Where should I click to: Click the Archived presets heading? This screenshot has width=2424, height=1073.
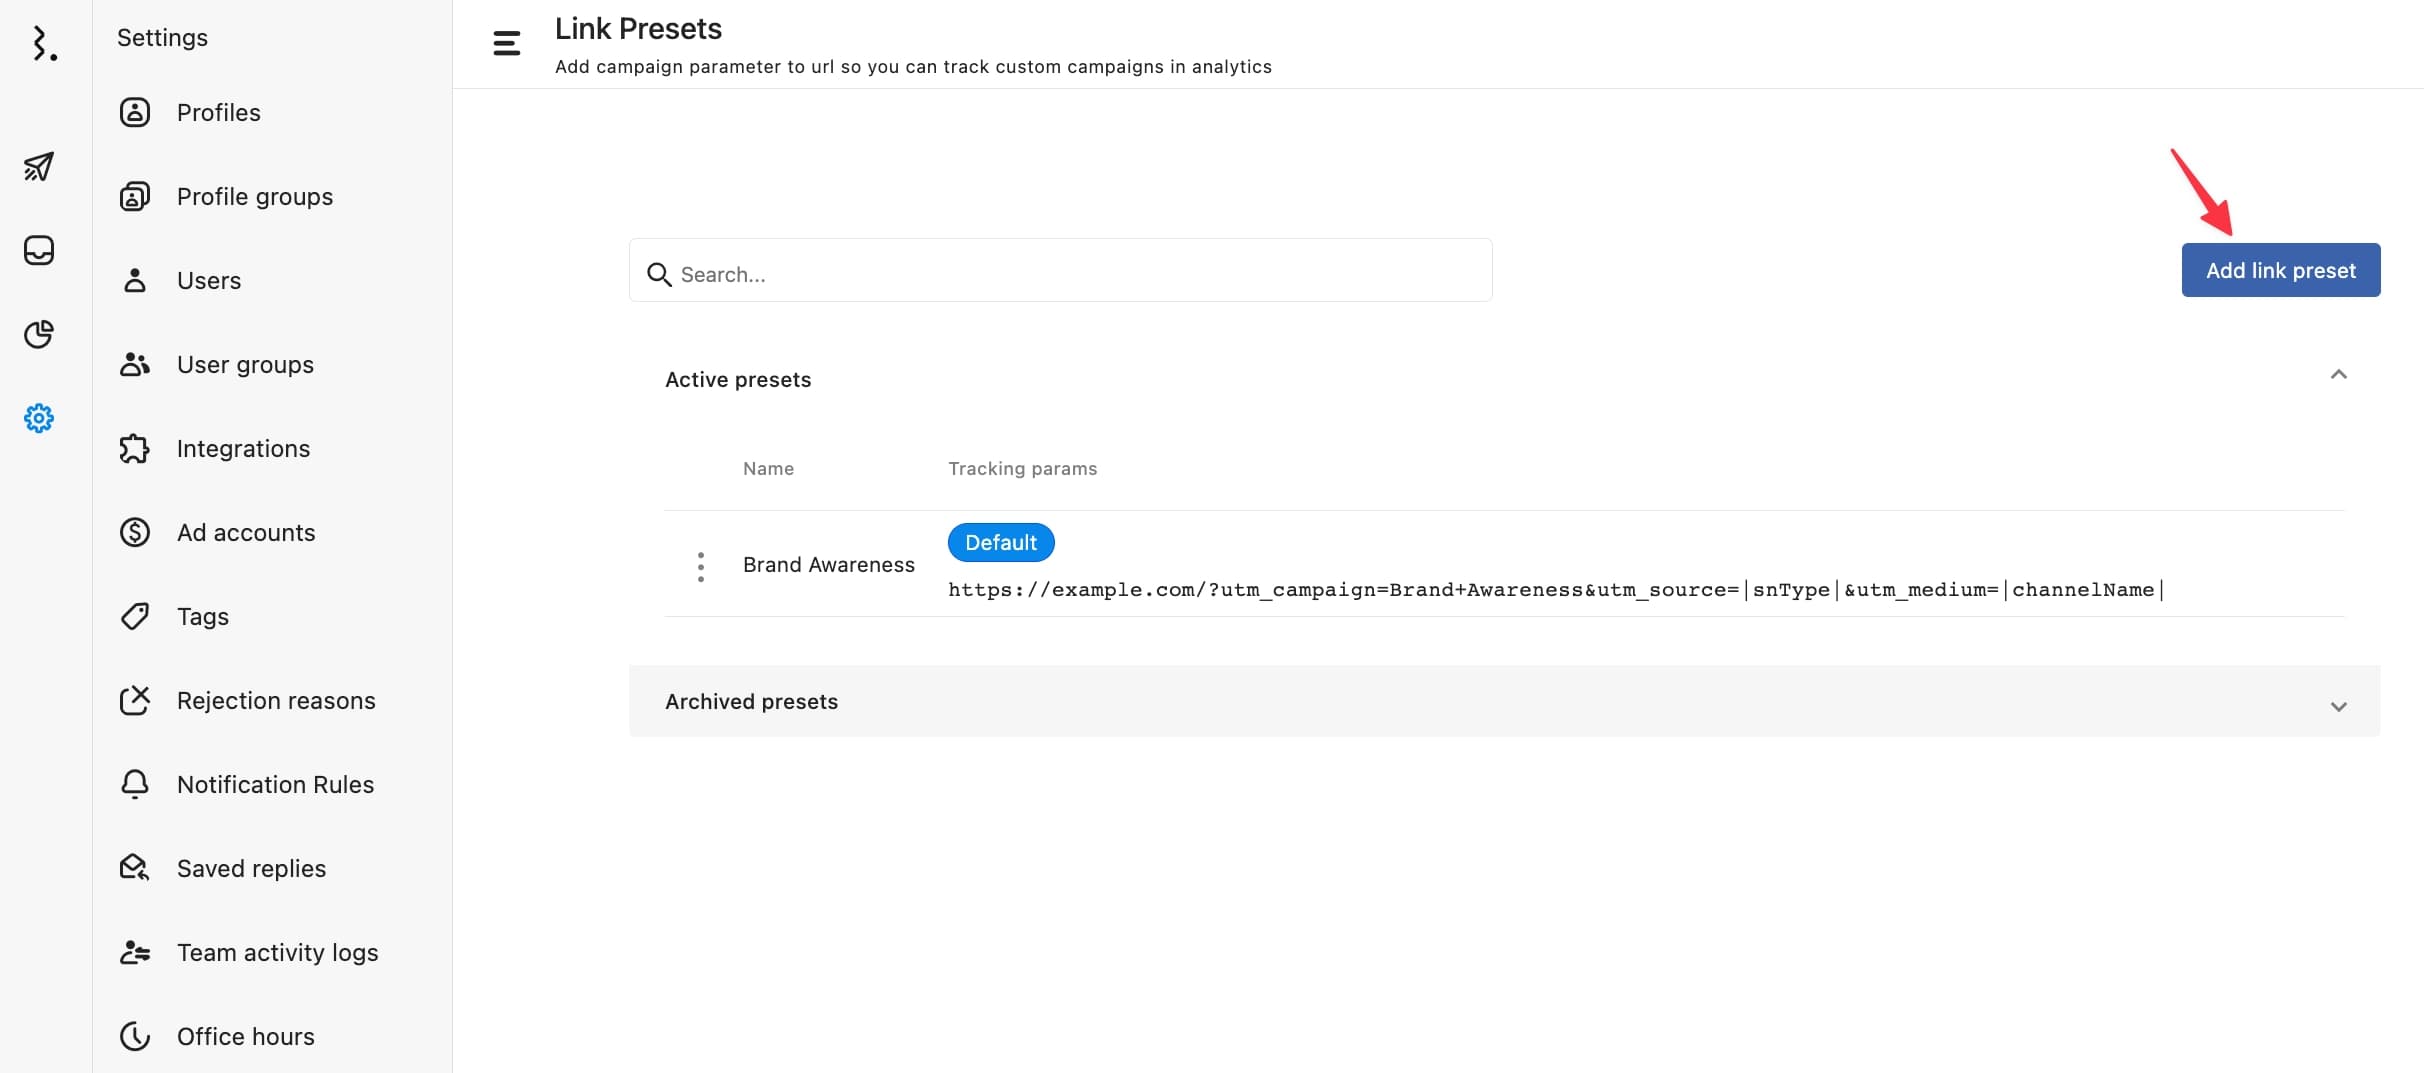pos(751,701)
